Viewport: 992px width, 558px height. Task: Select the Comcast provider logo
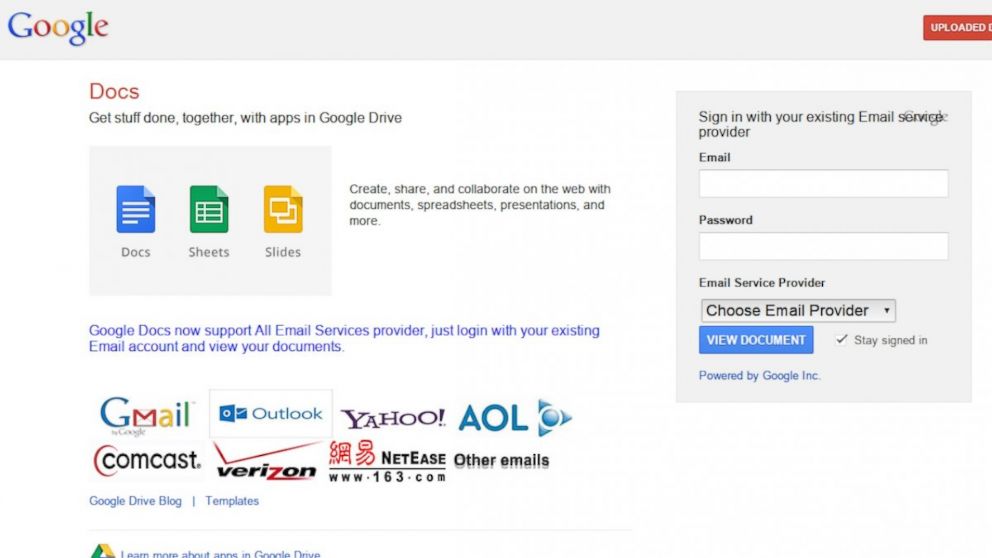(147, 460)
